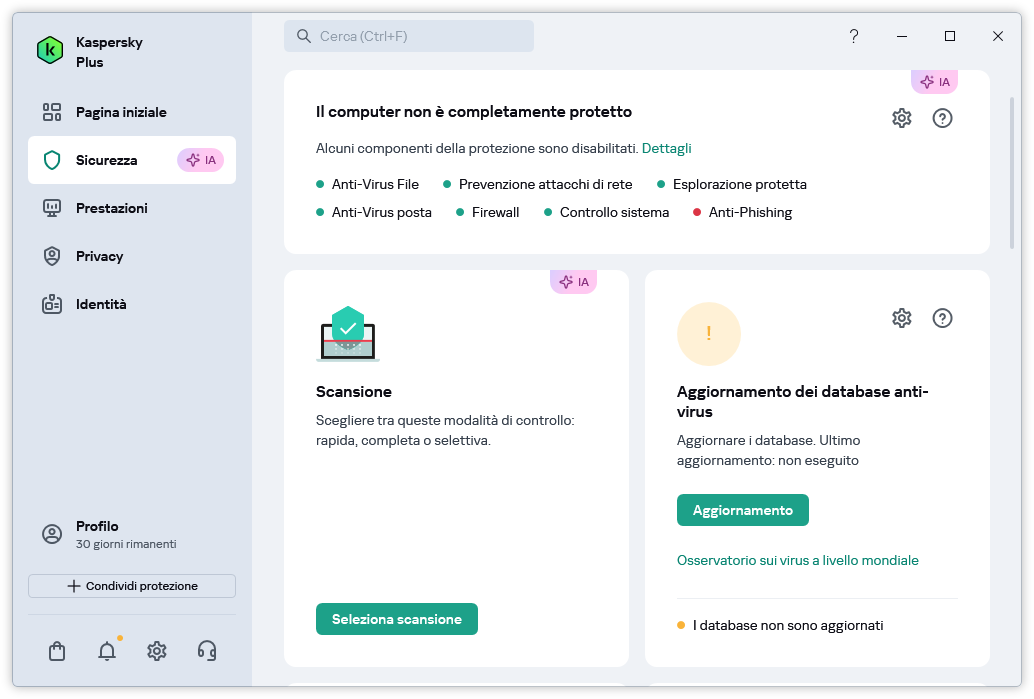Click the Cerca search field
The height and width of the screenshot is (699, 1034).
[409, 36]
